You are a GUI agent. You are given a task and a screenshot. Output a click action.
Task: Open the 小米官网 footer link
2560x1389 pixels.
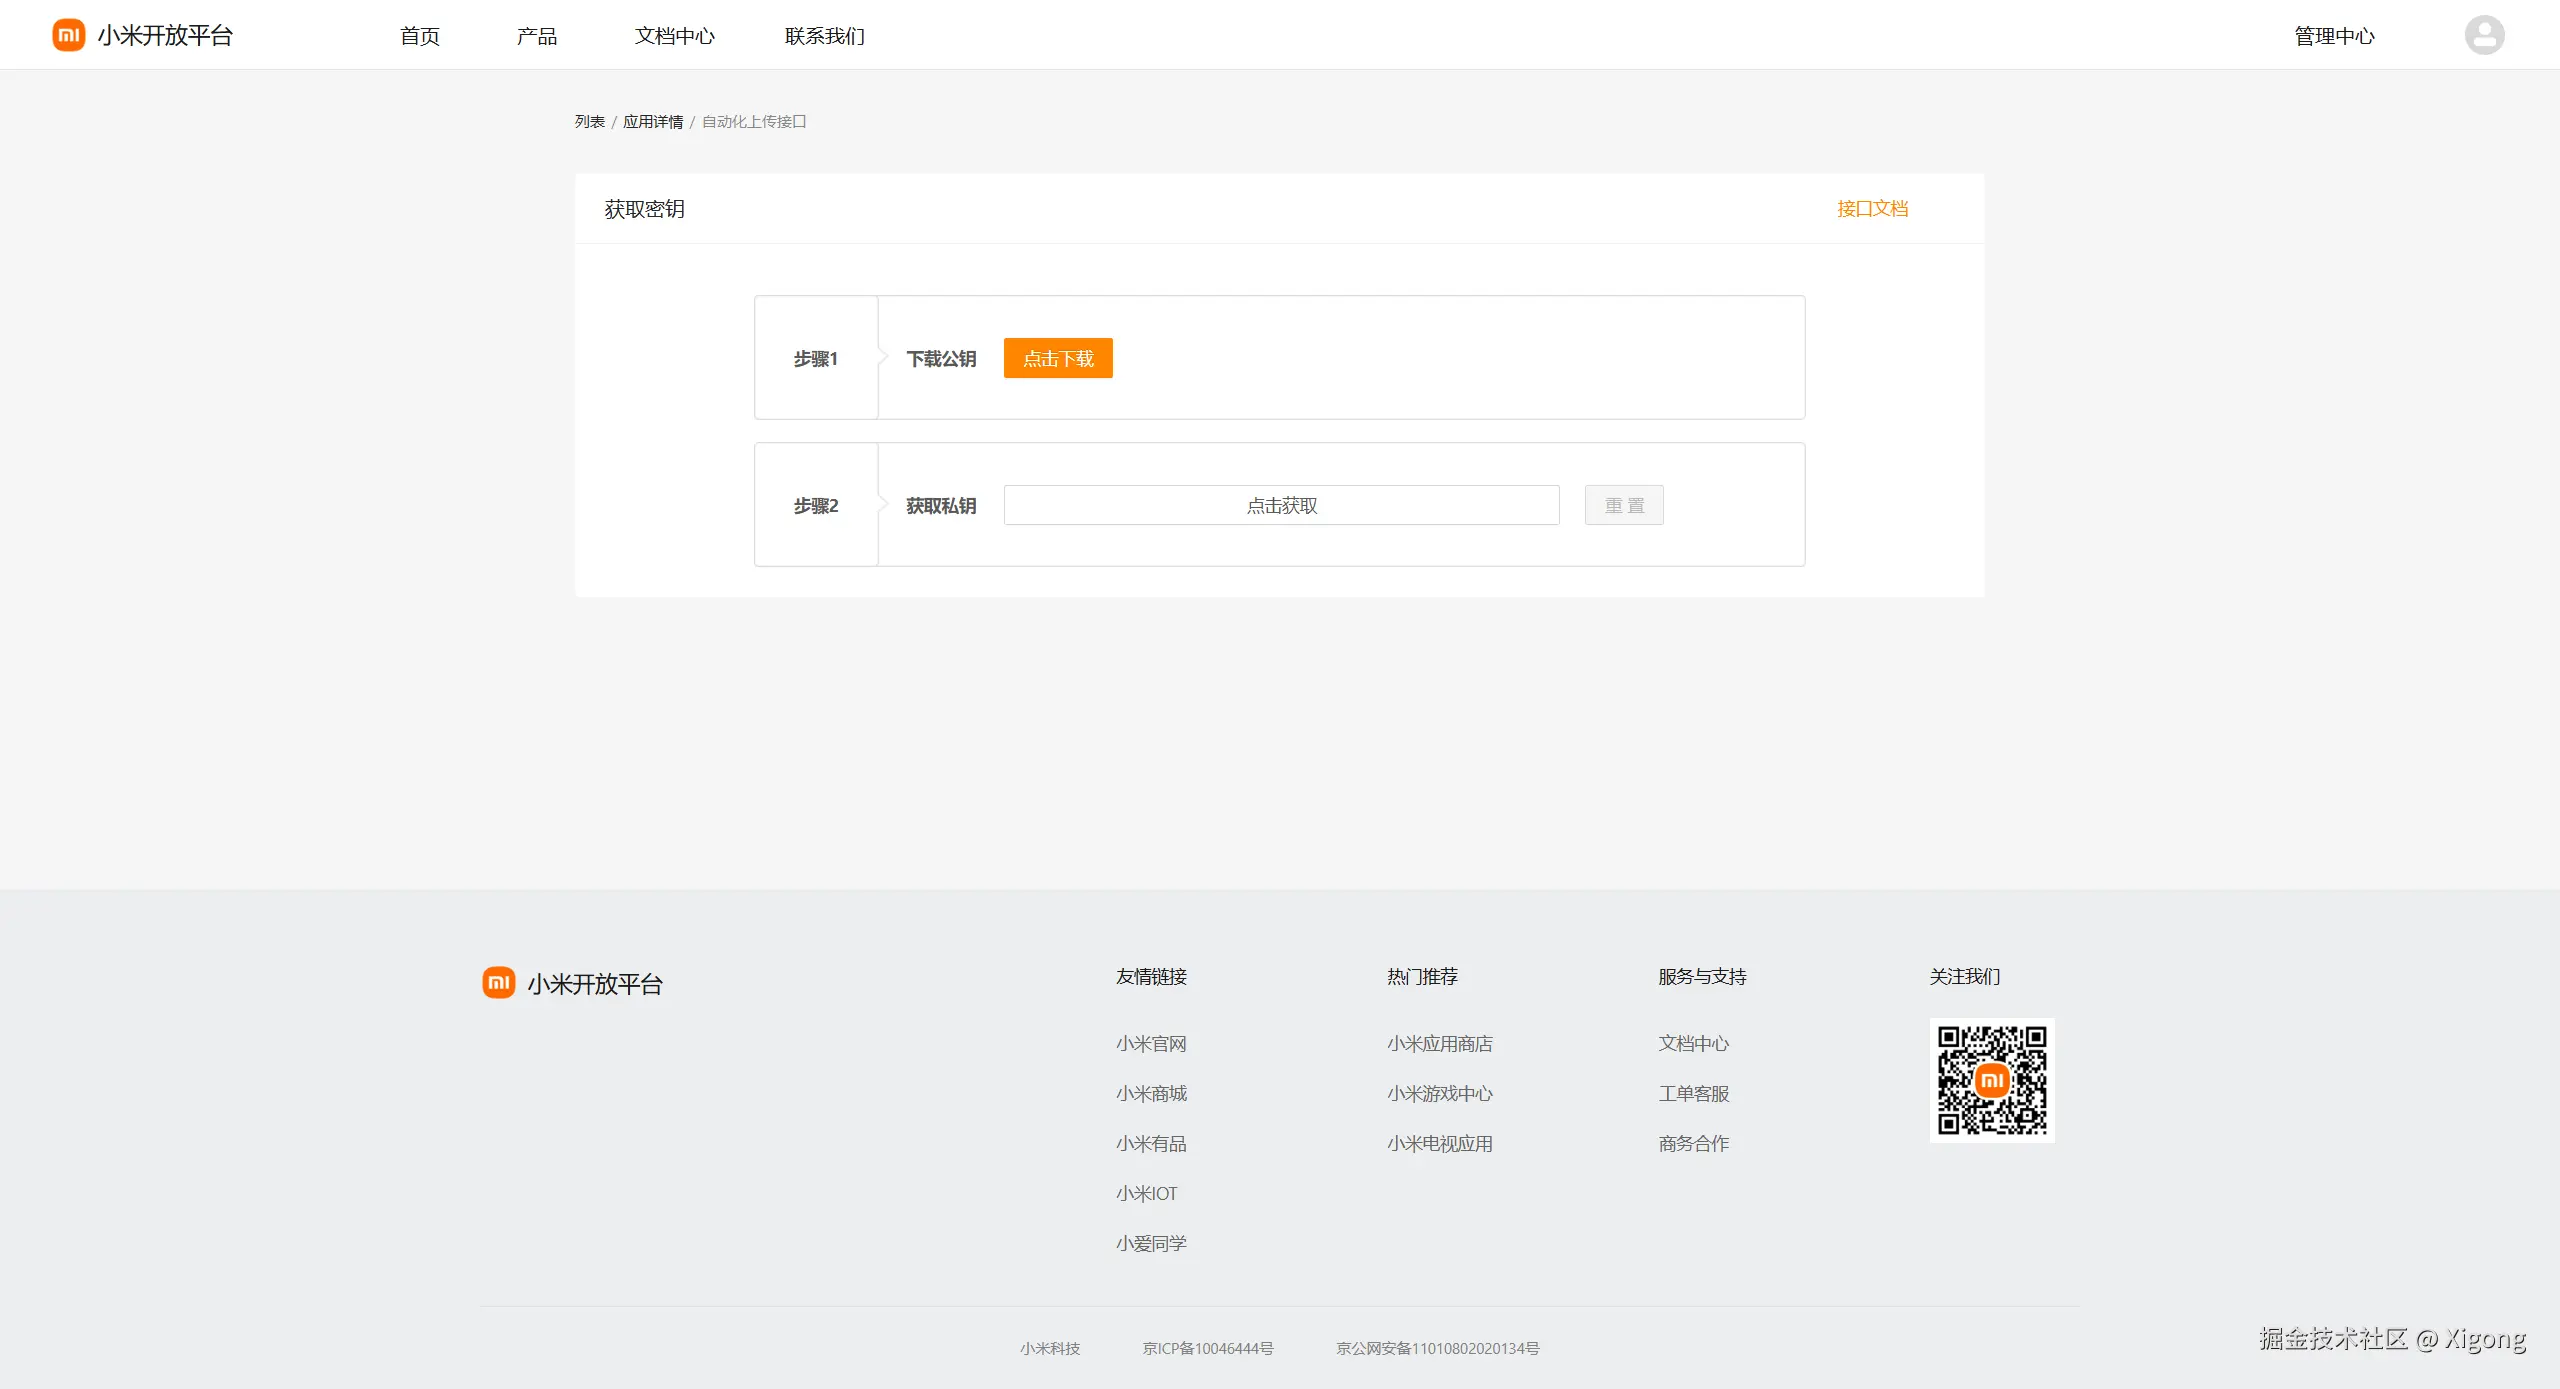[1151, 1043]
